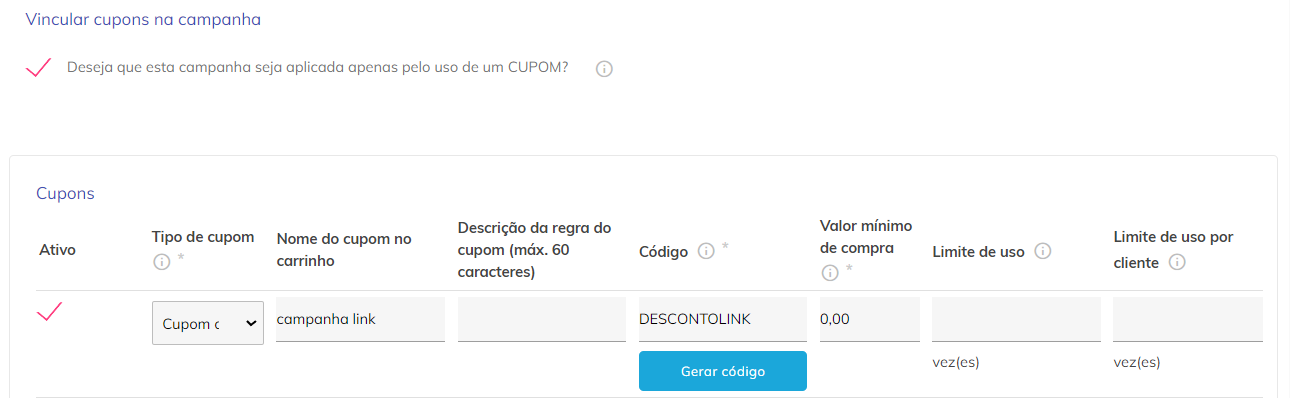Open info icon next to Limite de uso

[1042, 252]
